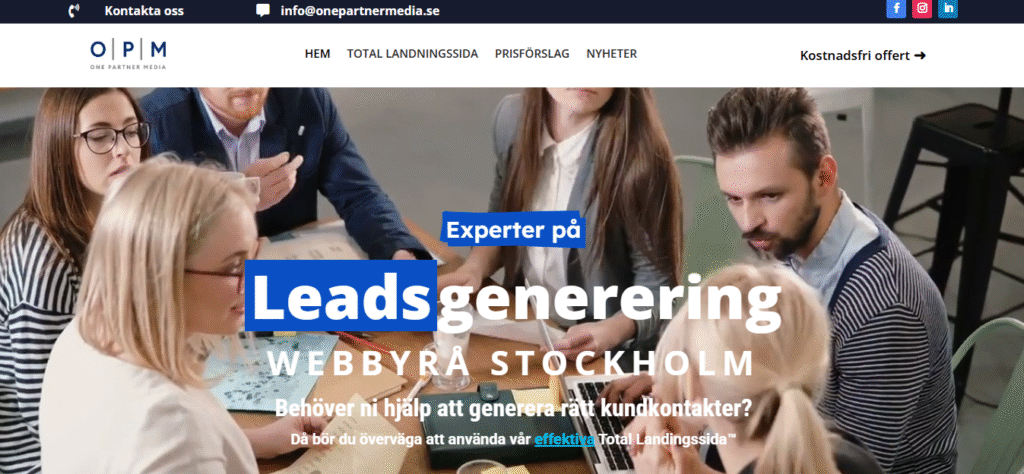Click the phone icon beside Kontakta oss

74,10
